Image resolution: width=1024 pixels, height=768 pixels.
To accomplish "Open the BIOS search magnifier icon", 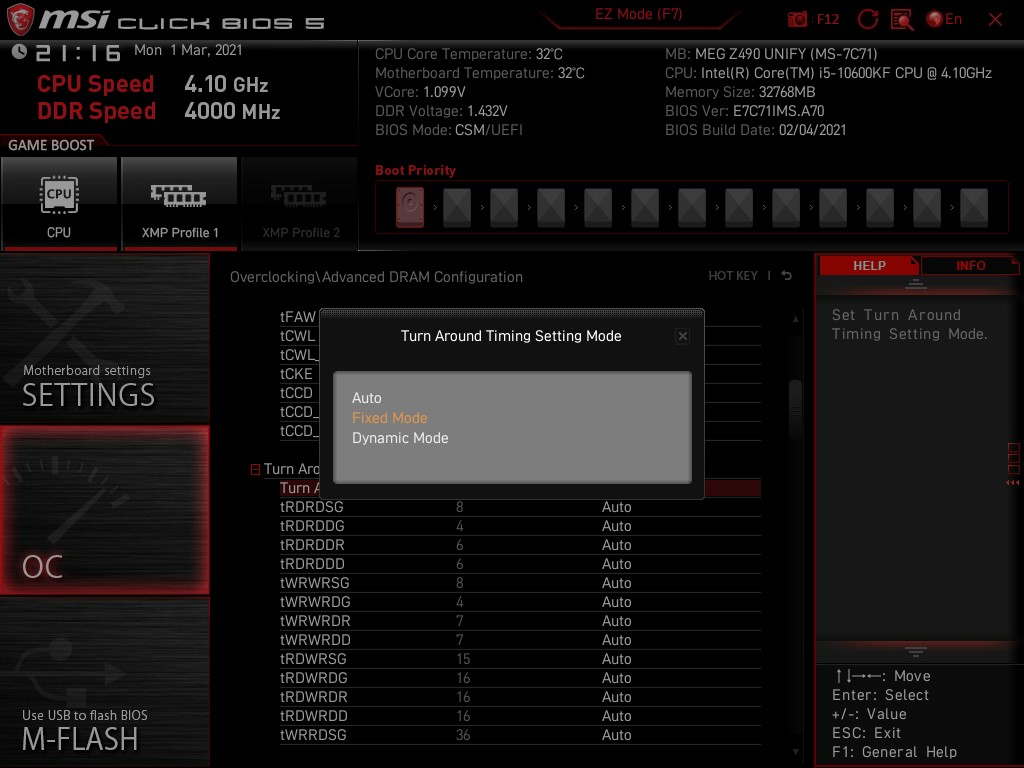I will [x=901, y=19].
